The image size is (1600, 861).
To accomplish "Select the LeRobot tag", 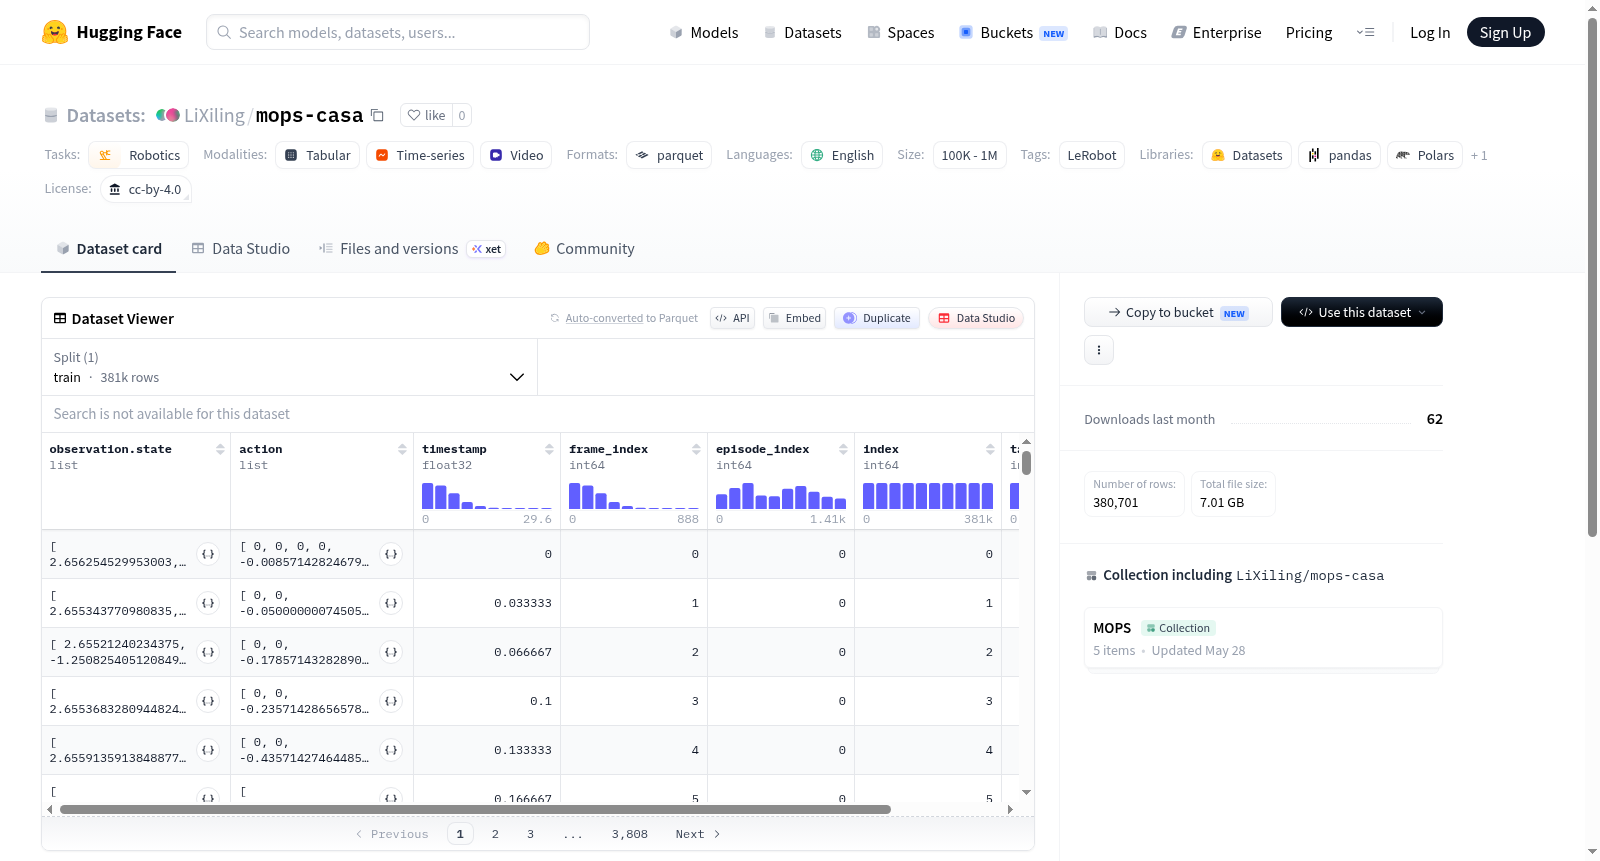I will click(x=1091, y=155).
